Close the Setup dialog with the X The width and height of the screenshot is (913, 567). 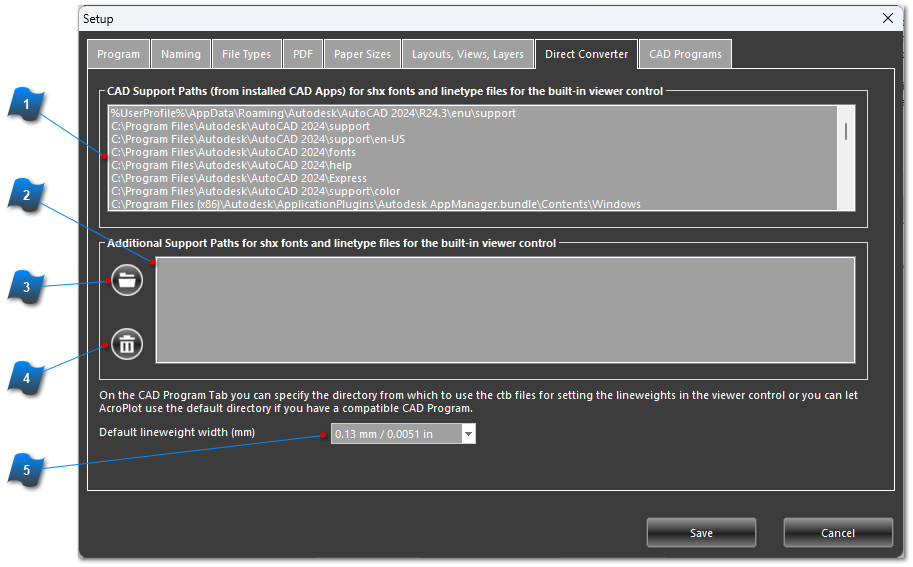pos(887,18)
